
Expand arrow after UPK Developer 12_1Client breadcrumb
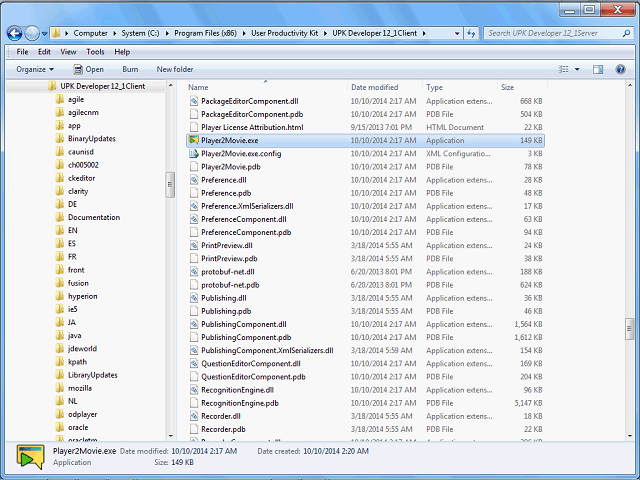[424, 33]
